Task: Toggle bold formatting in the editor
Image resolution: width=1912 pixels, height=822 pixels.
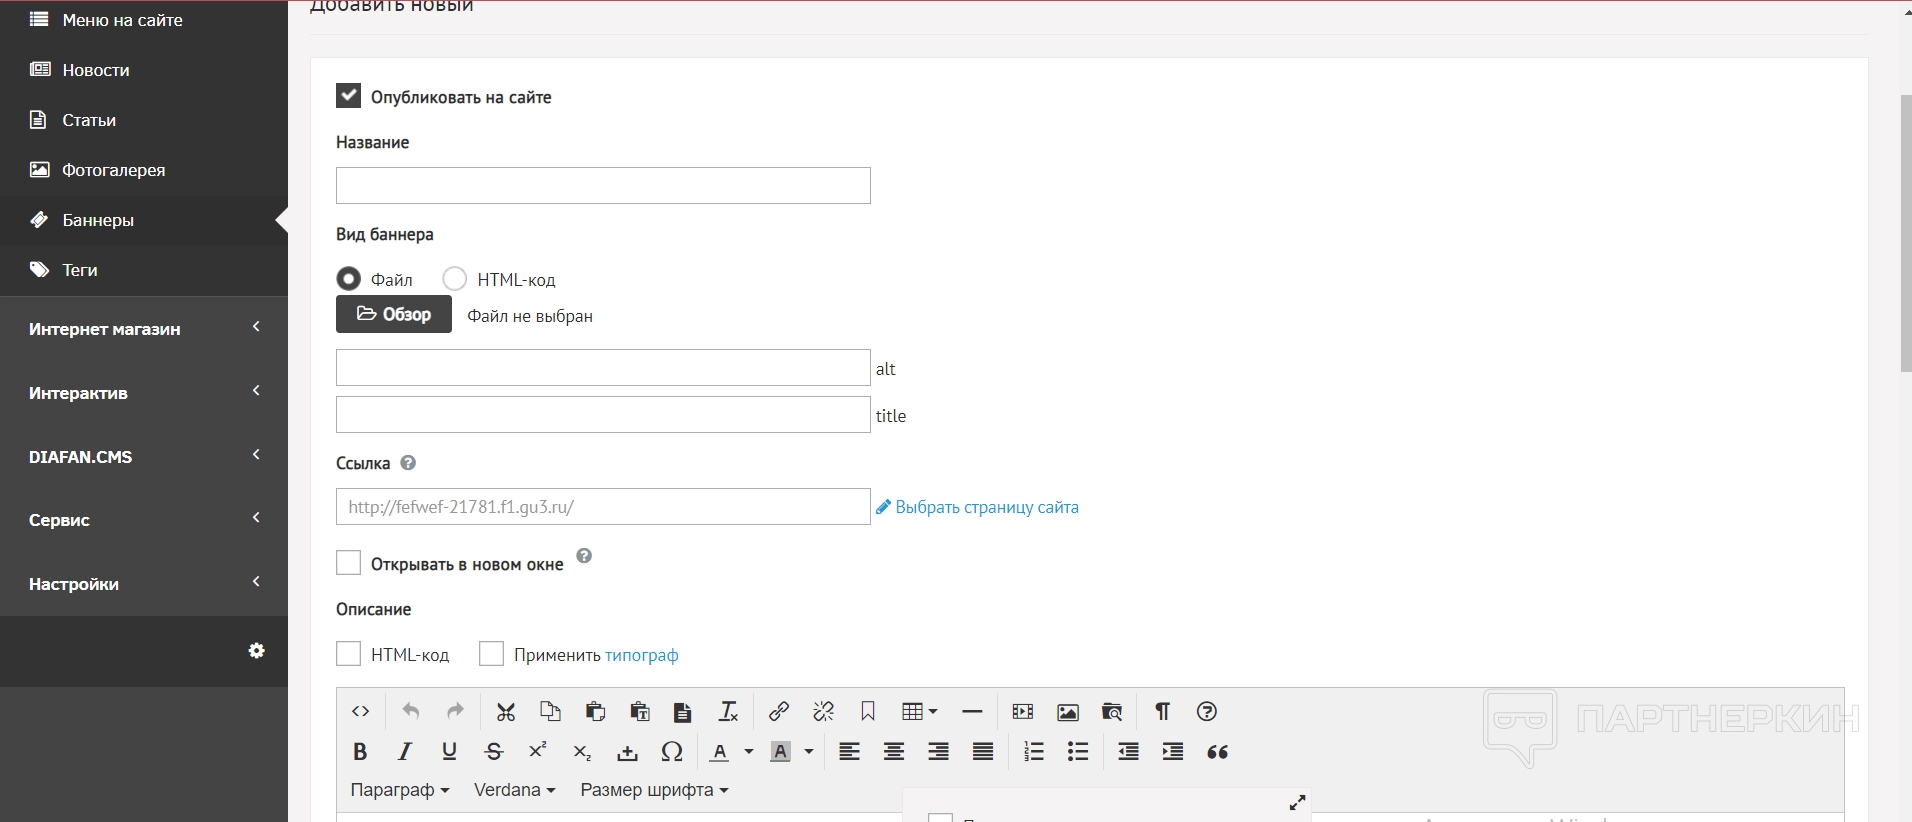Action: click(x=360, y=752)
